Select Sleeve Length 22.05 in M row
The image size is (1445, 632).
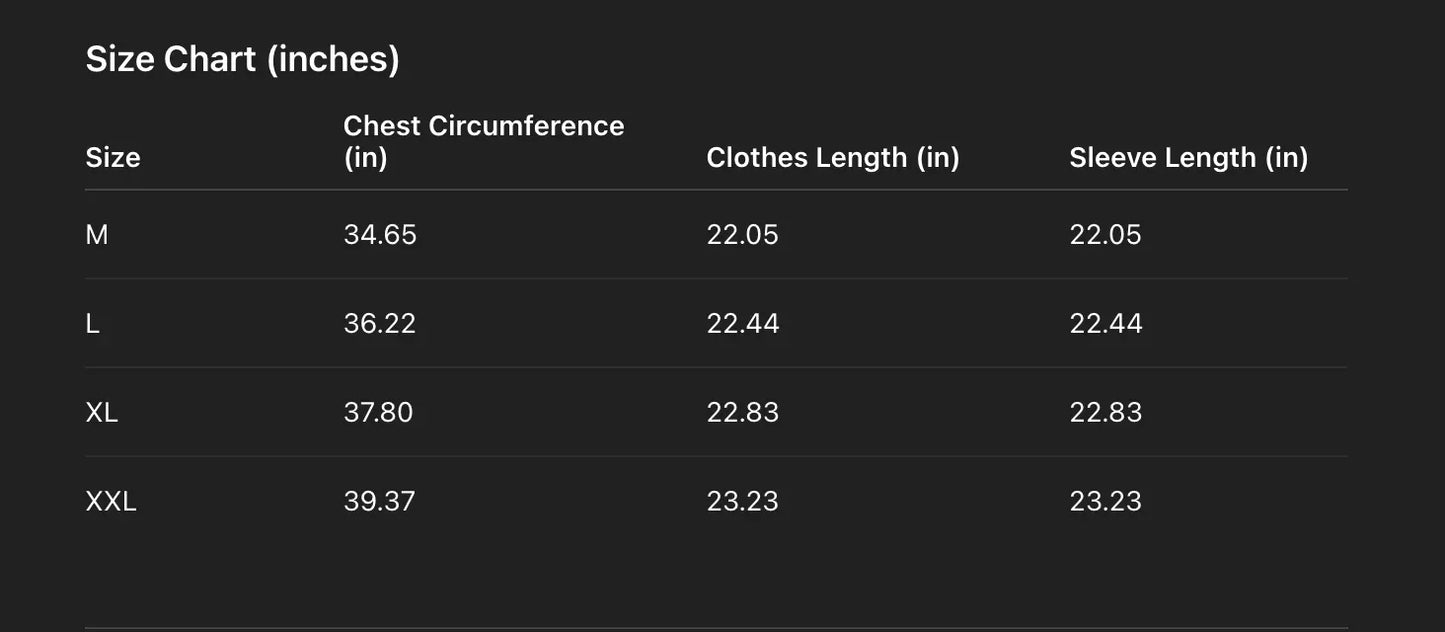1105,235
